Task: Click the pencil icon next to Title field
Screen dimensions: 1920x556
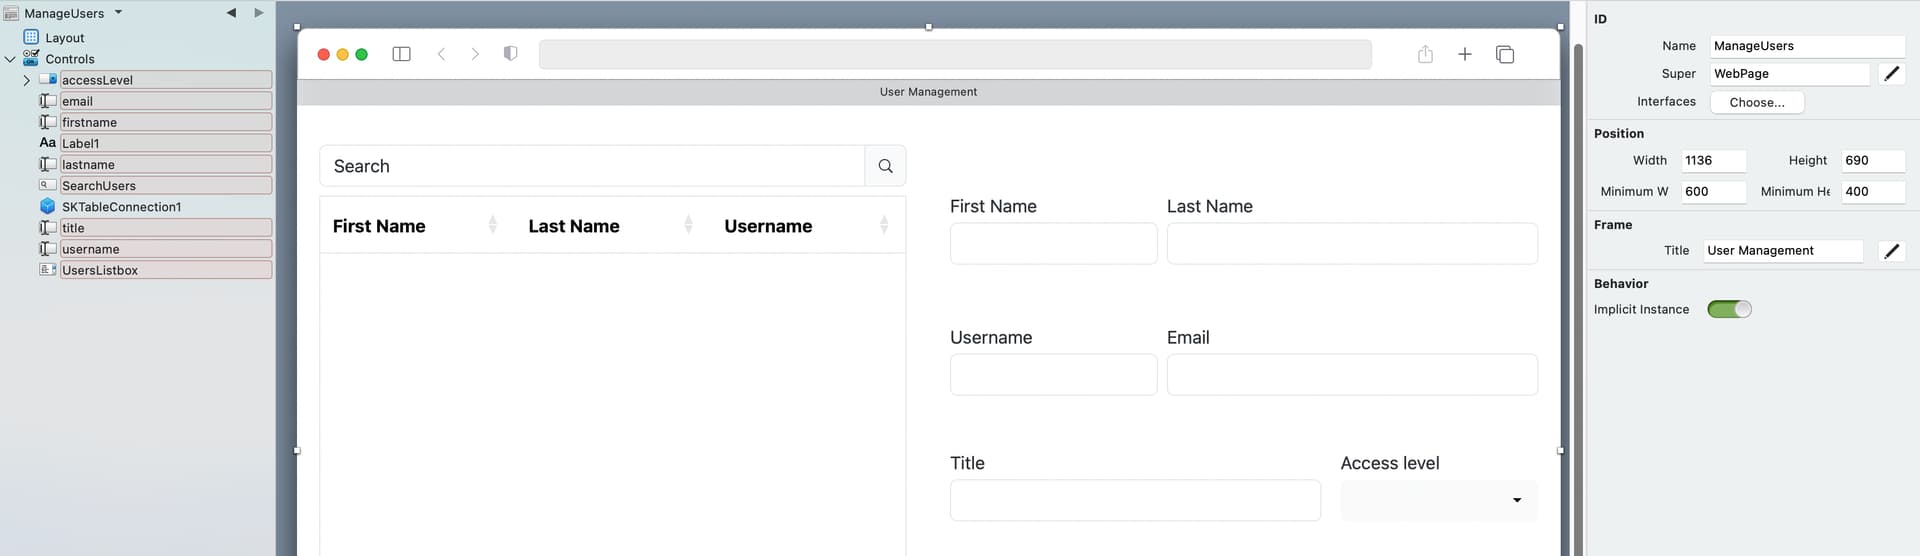Action: [1891, 251]
